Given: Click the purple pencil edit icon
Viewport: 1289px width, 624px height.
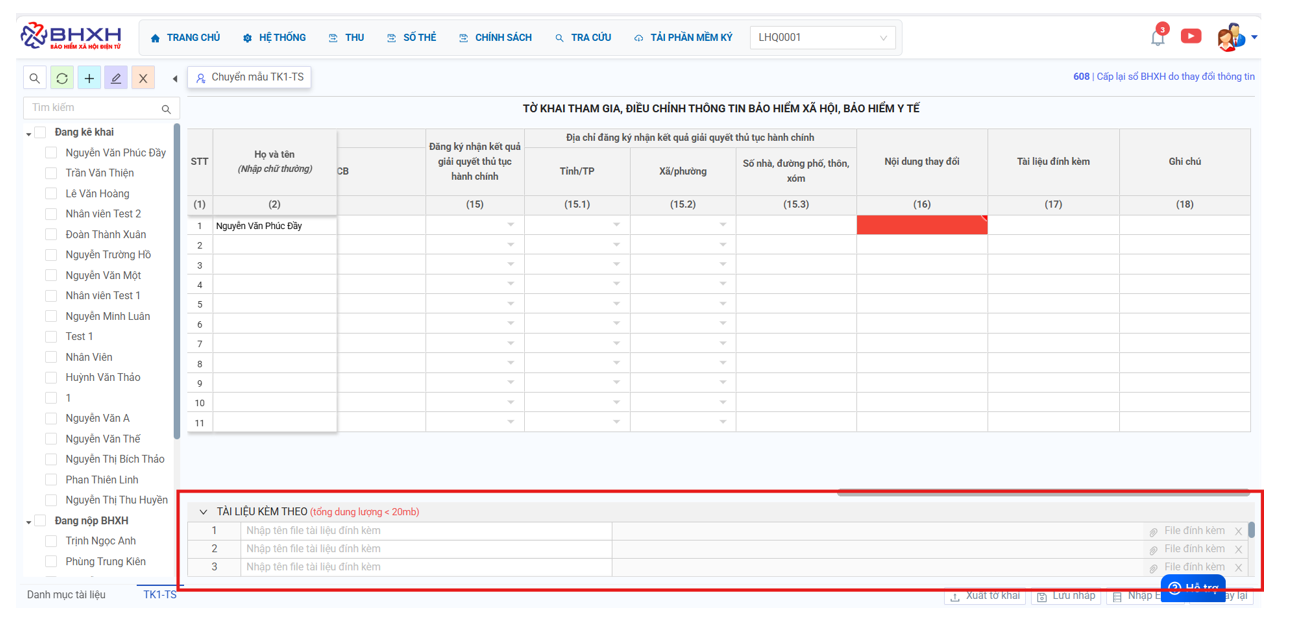Looking at the screenshot, I should coord(116,78).
